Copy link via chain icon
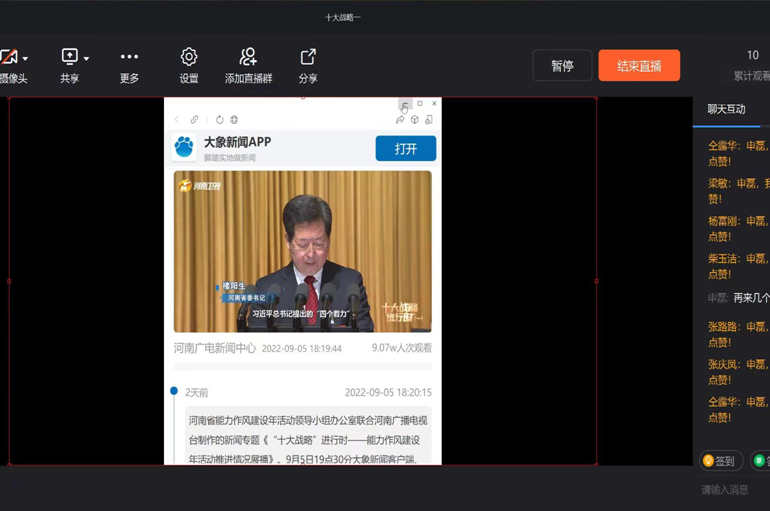 [x=194, y=120]
